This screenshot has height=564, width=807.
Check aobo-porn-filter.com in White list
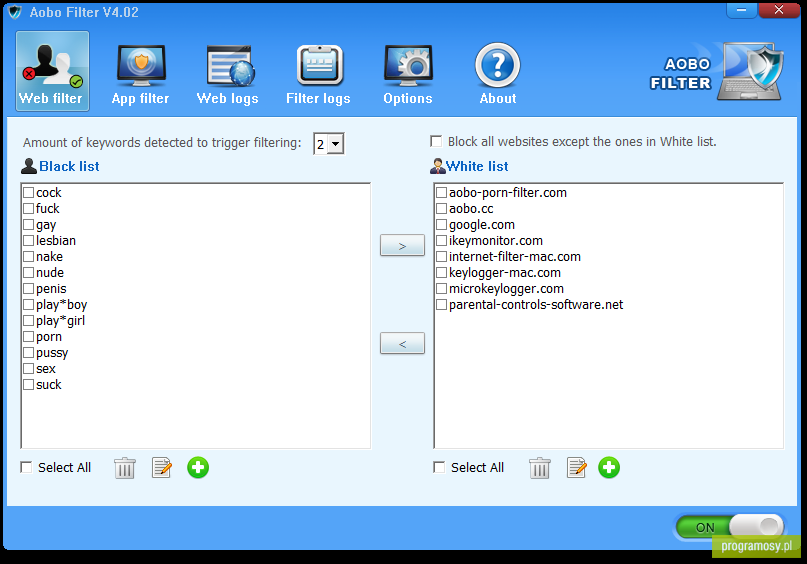point(442,192)
